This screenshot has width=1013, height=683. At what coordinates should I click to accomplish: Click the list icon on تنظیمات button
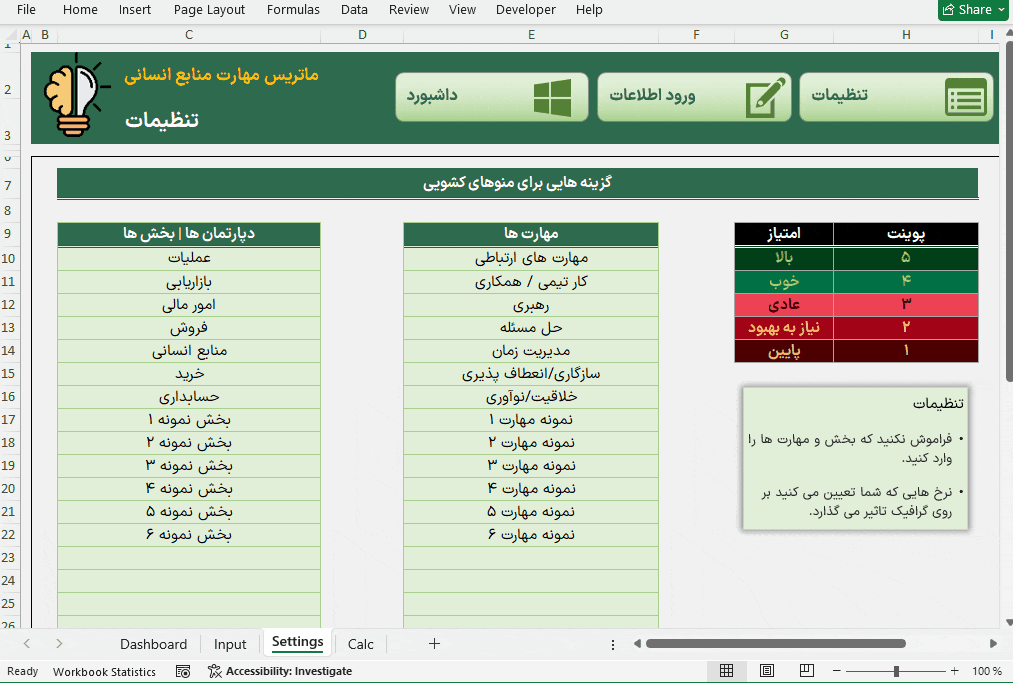[966, 97]
